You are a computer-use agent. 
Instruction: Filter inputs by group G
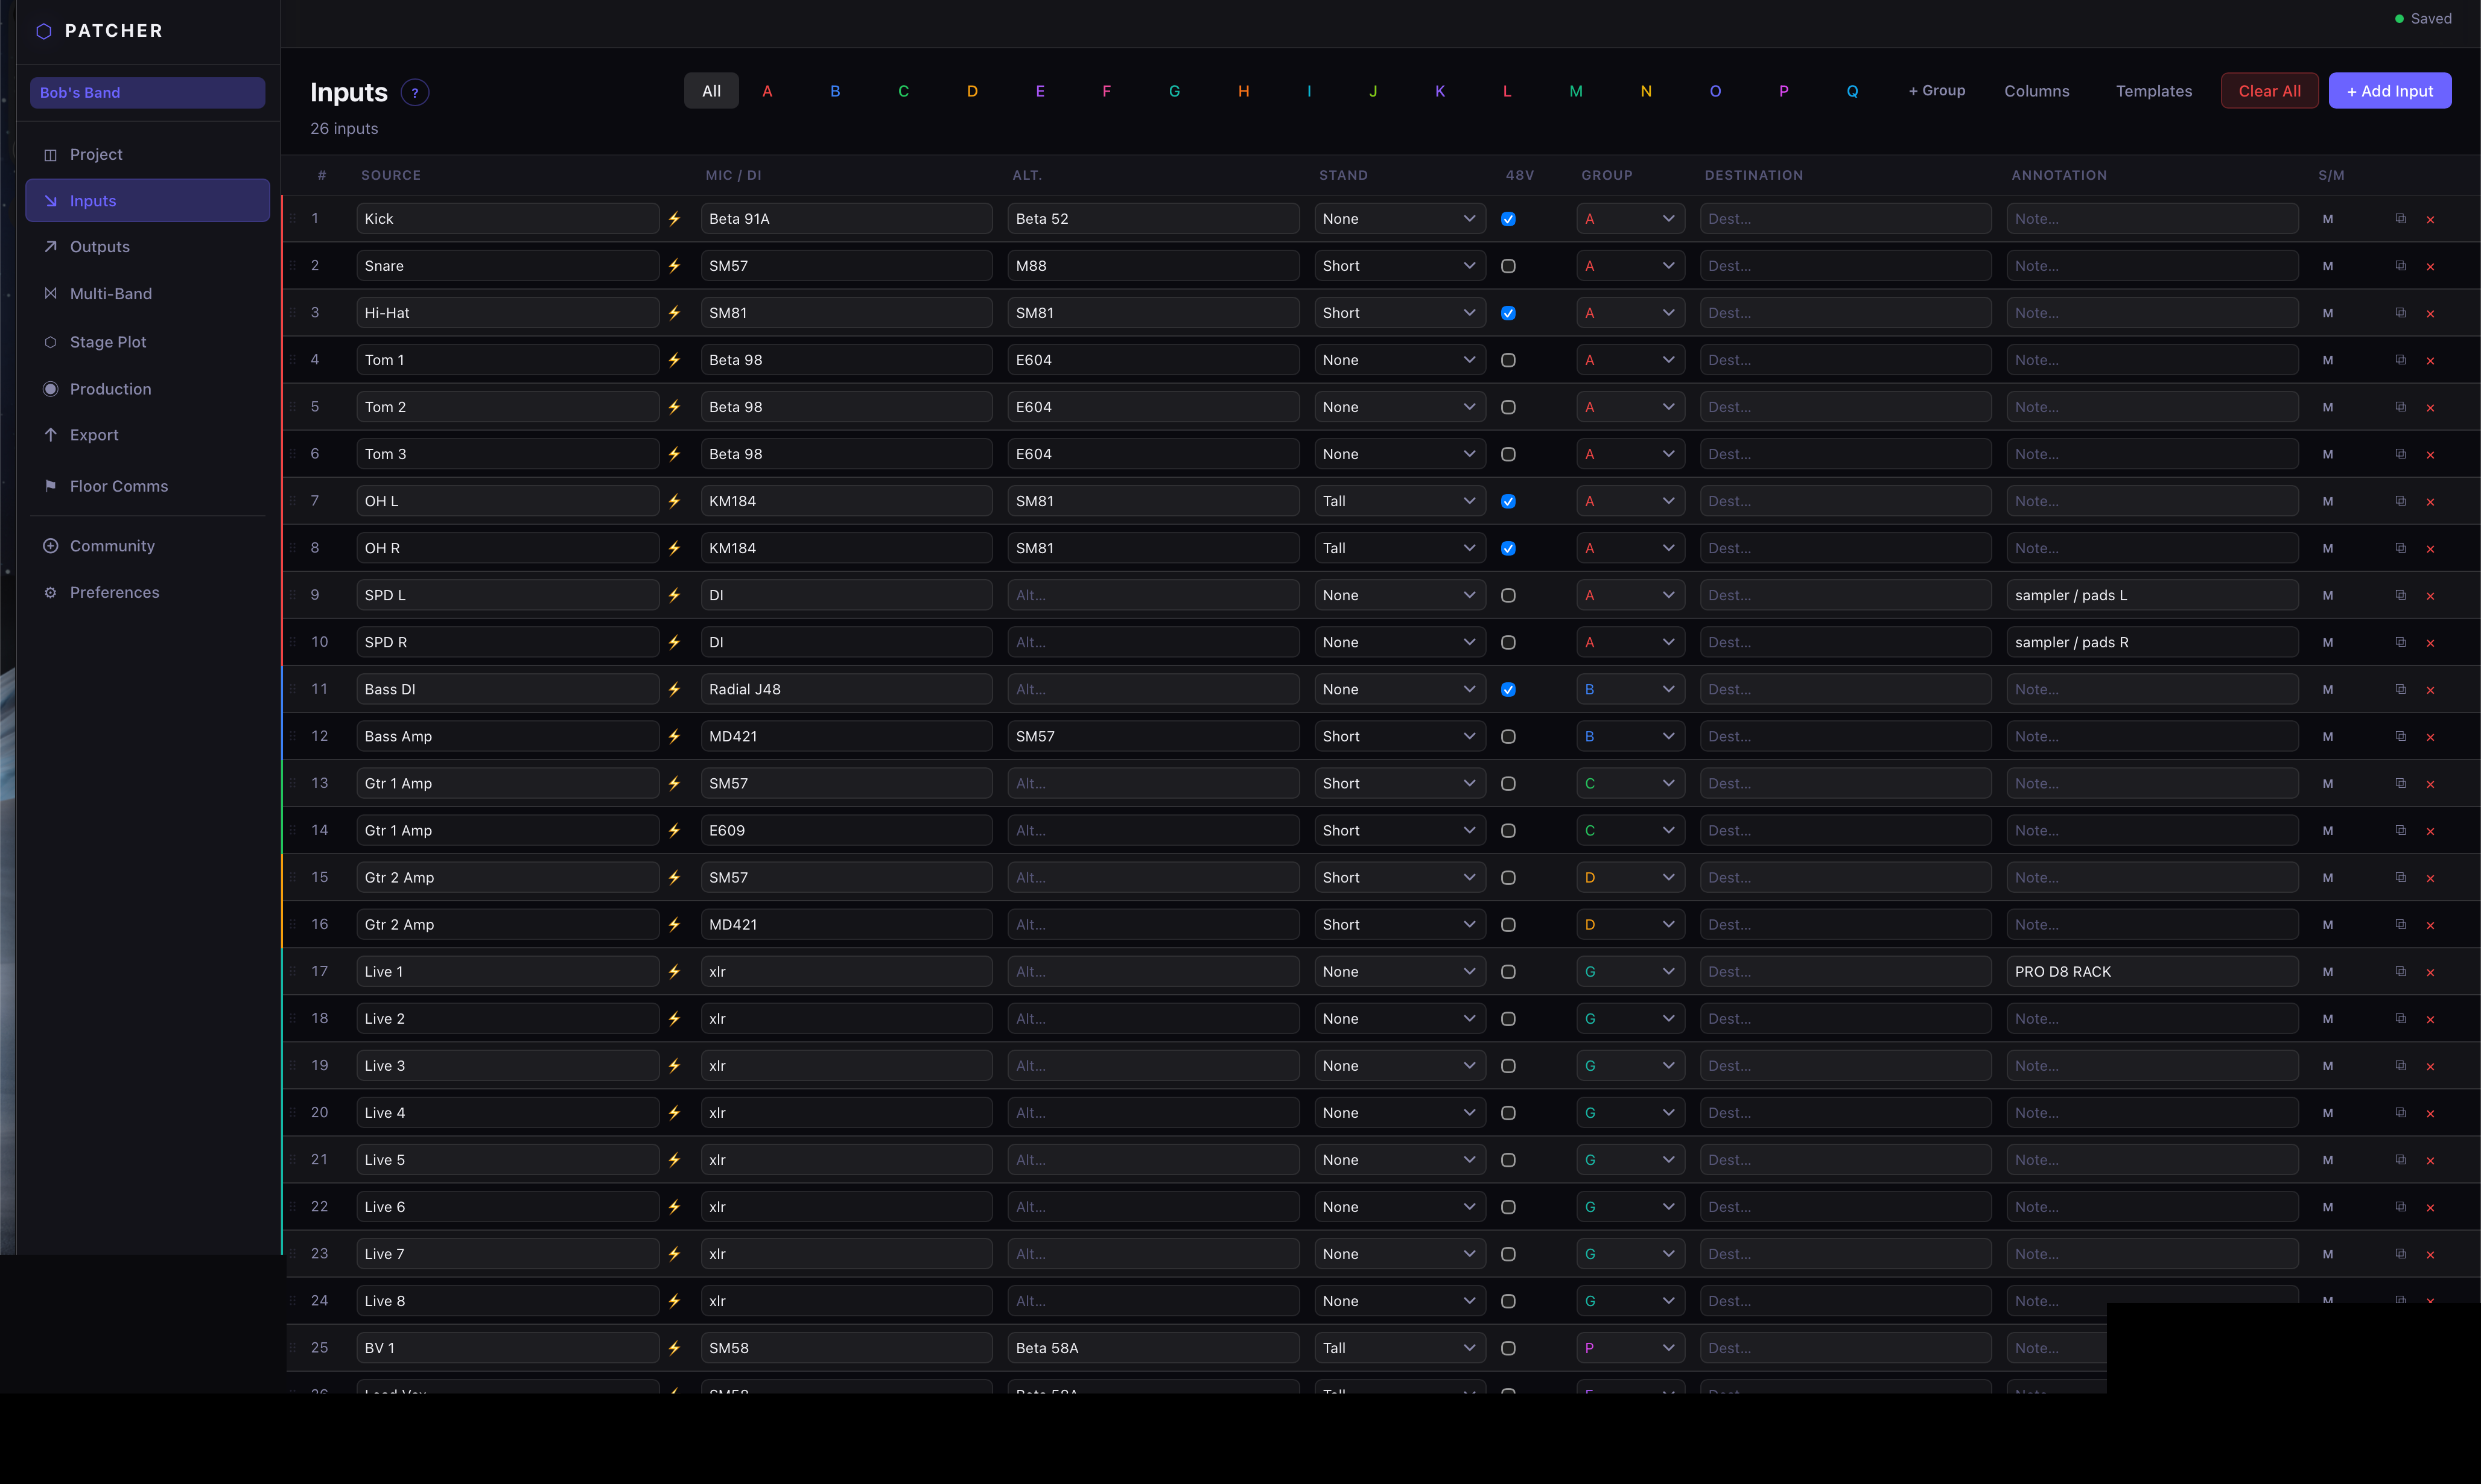tap(1174, 91)
